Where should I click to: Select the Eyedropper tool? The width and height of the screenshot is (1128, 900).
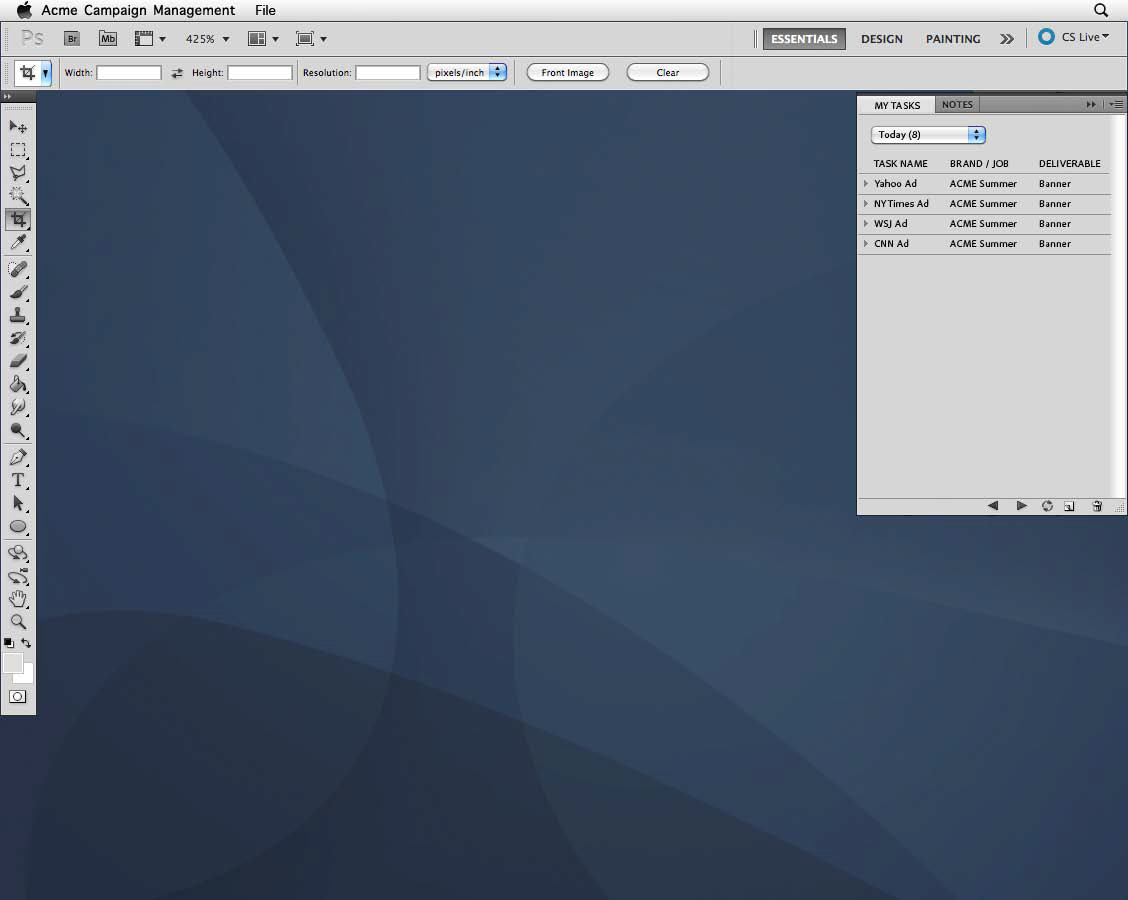(18, 243)
